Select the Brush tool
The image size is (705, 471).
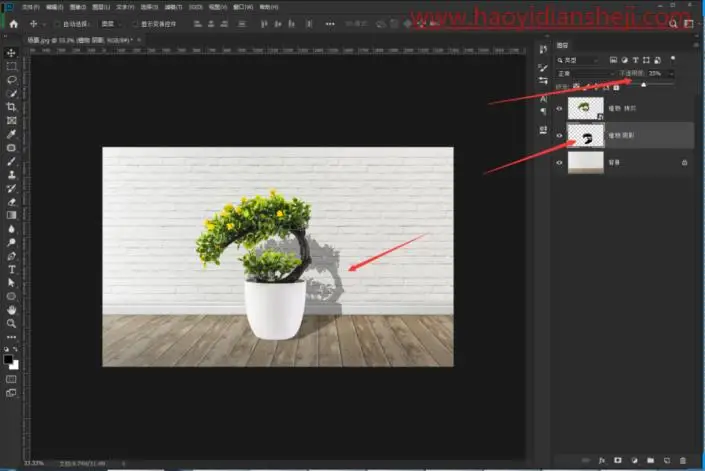(x=11, y=161)
